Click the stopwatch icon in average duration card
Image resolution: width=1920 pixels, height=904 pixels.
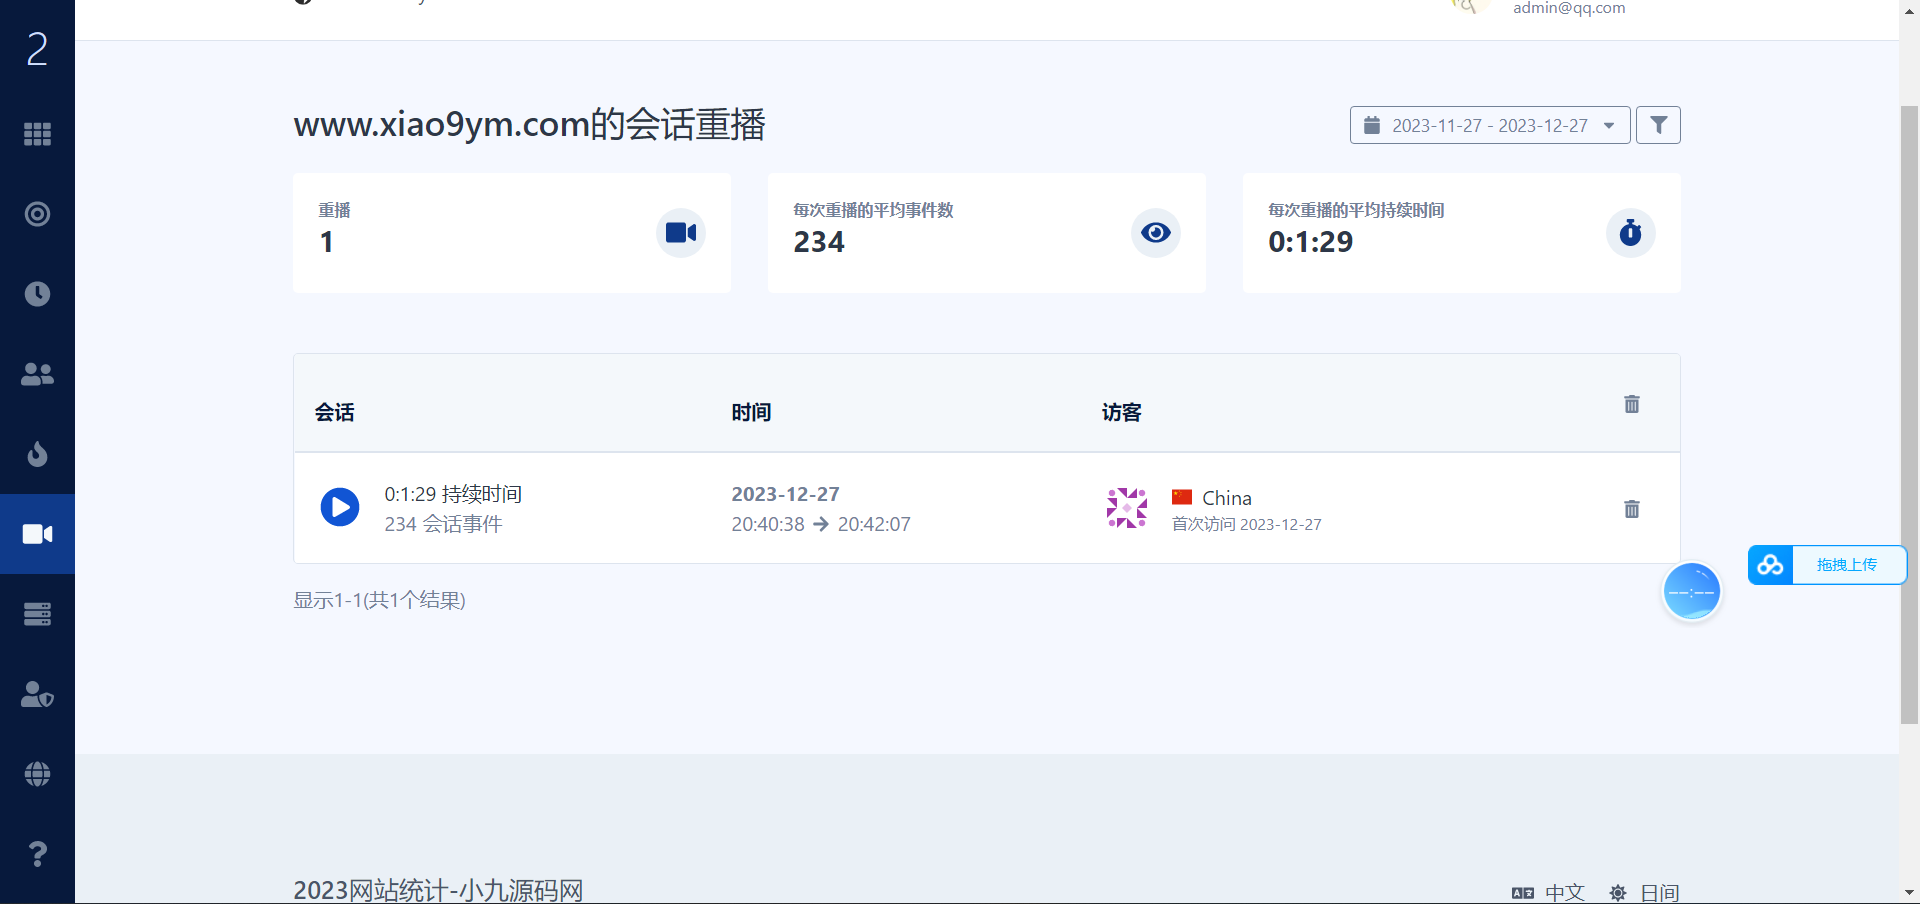[x=1631, y=233]
